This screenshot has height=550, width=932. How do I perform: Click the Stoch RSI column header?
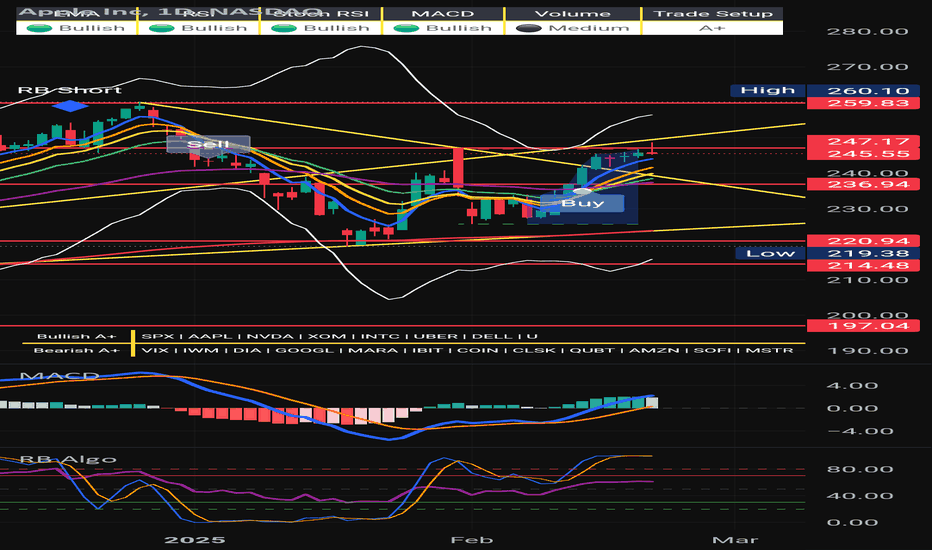click(x=321, y=13)
